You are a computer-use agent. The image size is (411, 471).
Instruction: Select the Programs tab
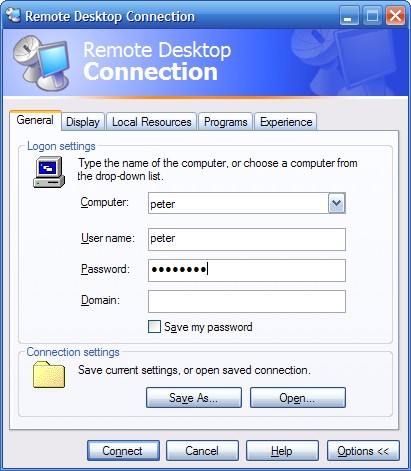coord(225,122)
